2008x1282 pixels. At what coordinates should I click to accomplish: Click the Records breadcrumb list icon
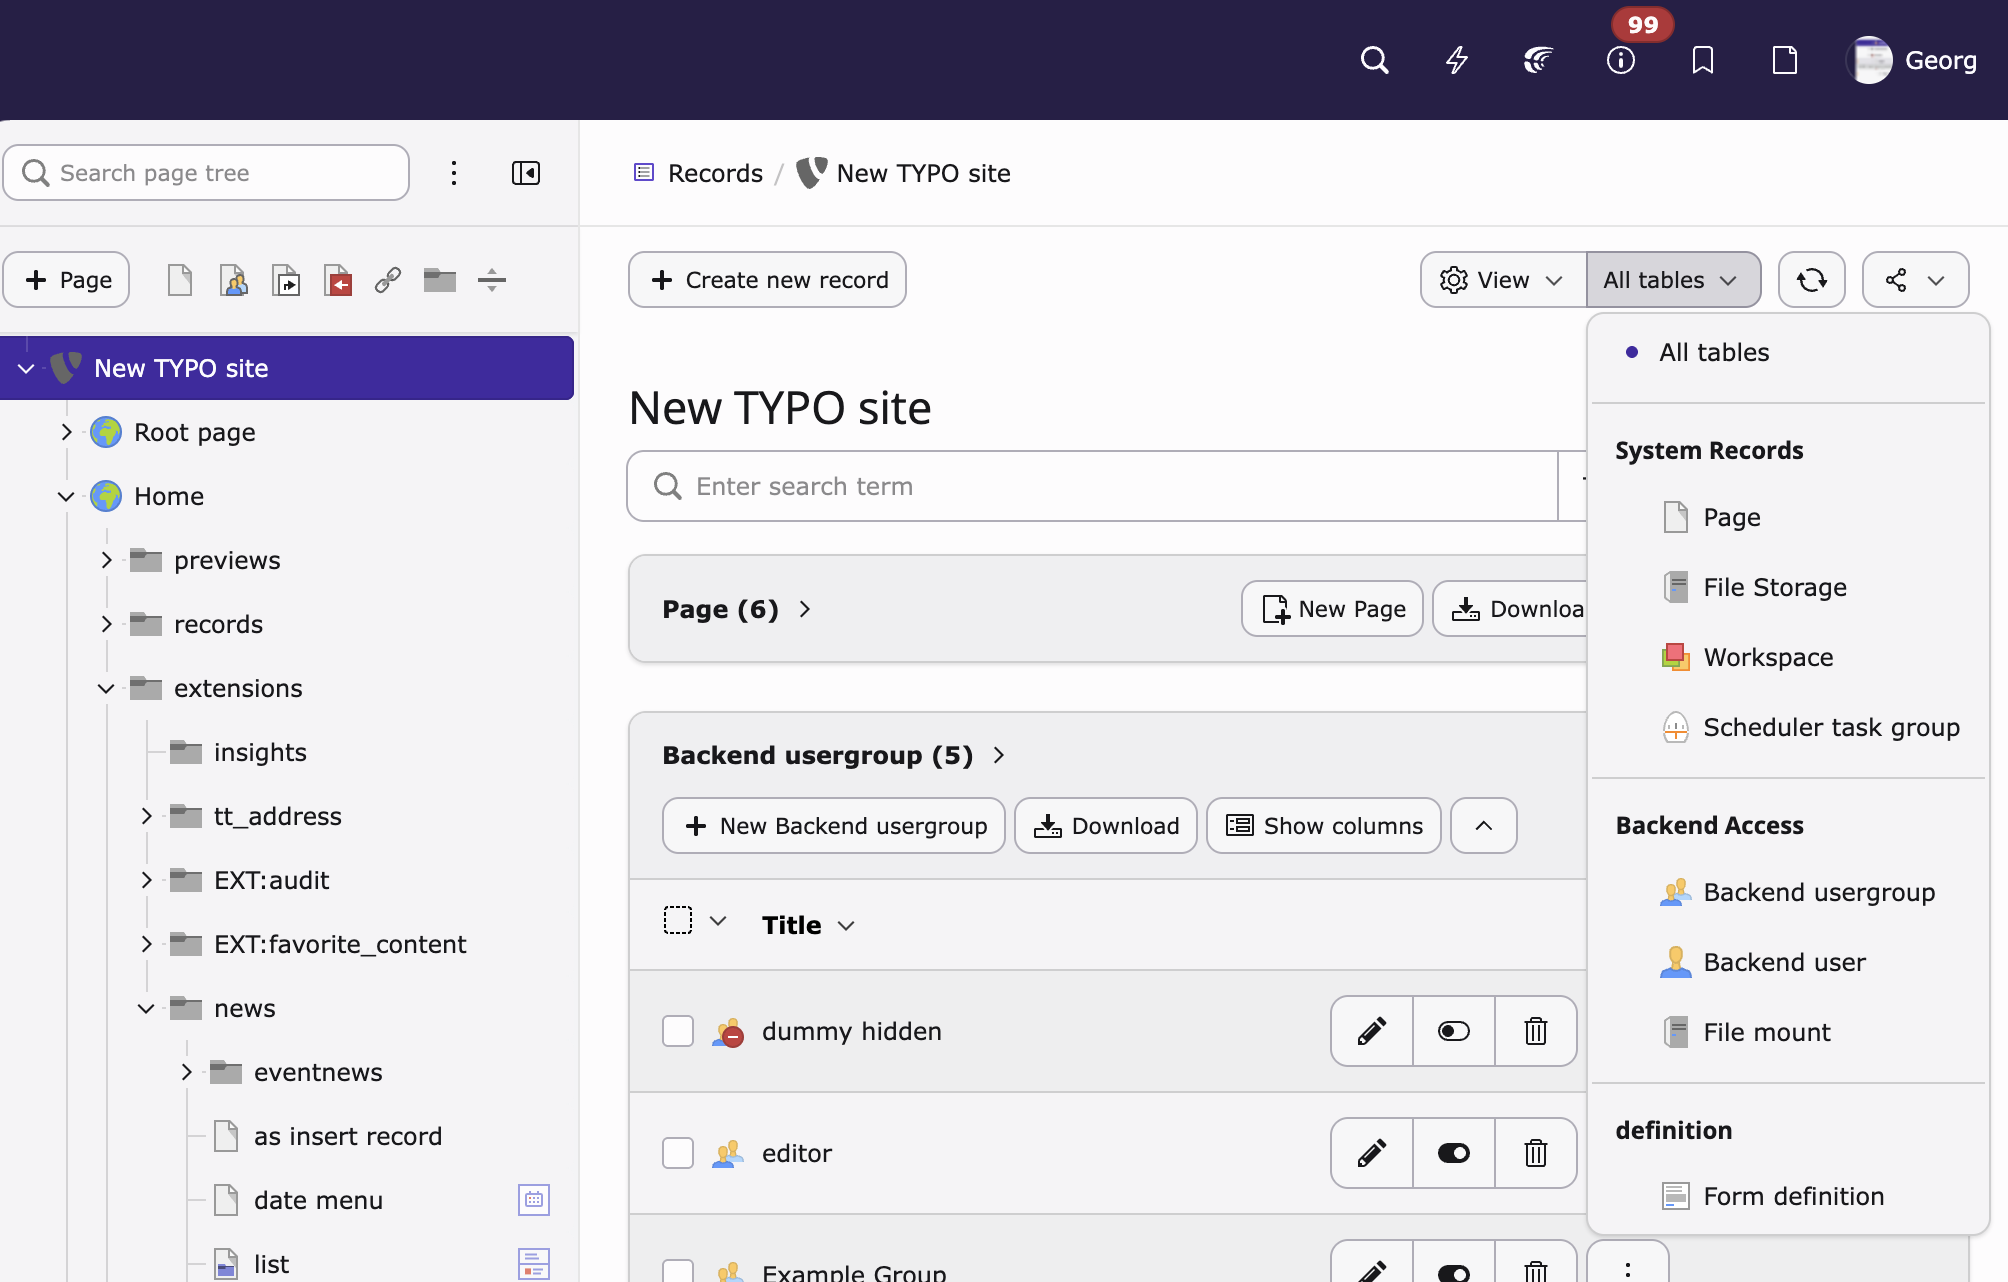click(x=644, y=173)
